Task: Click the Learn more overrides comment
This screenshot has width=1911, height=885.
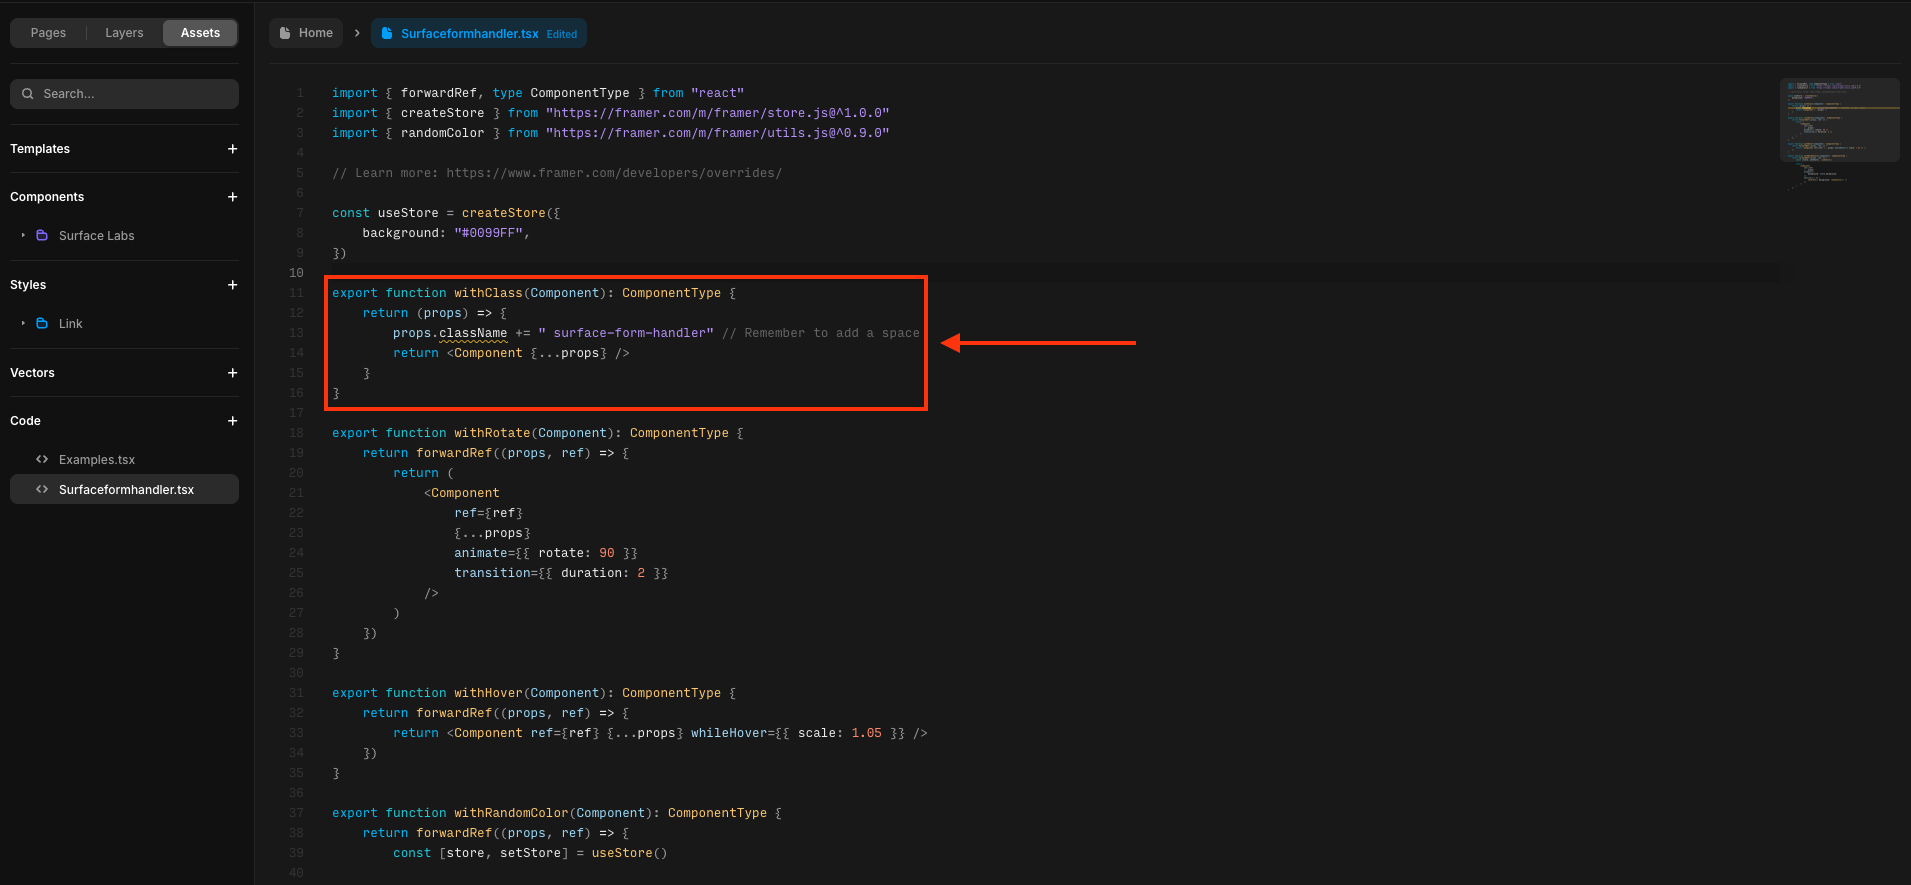Action: 557,173
